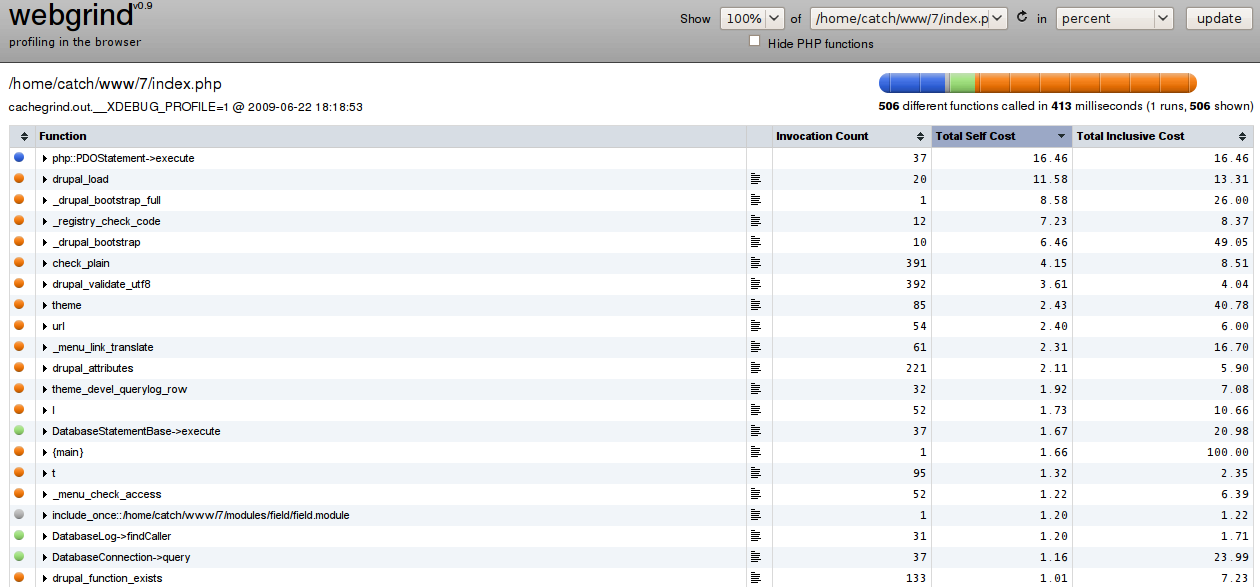This screenshot has width=1260, height=587.
Task: Click the Function column header
Action: click(x=390, y=136)
